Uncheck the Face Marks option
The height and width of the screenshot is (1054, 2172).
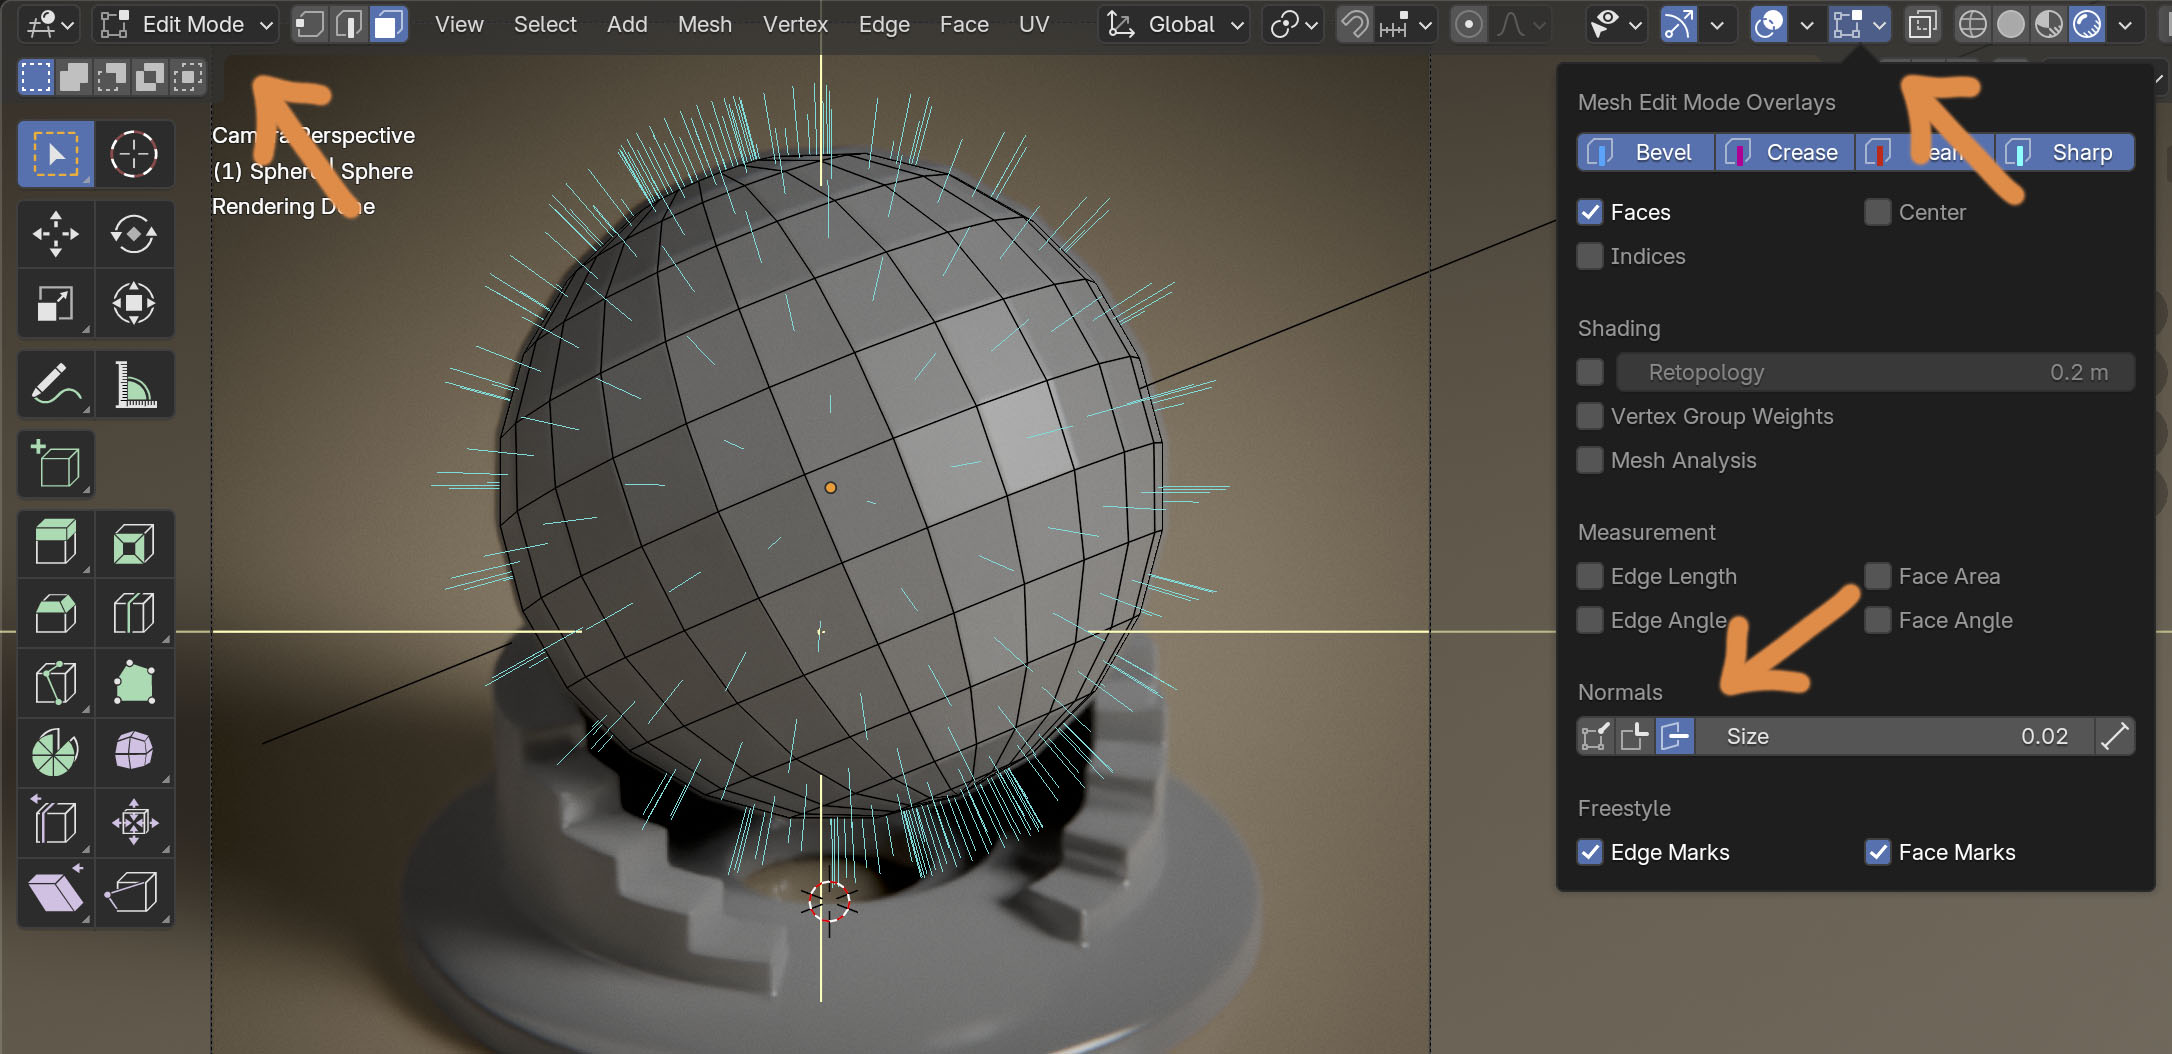coord(1878,853)
